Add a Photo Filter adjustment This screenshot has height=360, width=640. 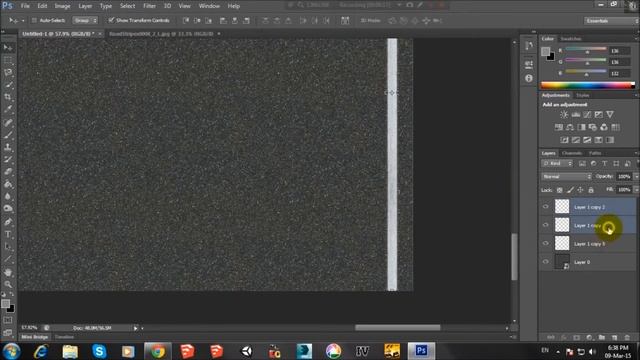click(x=593, y=127)
